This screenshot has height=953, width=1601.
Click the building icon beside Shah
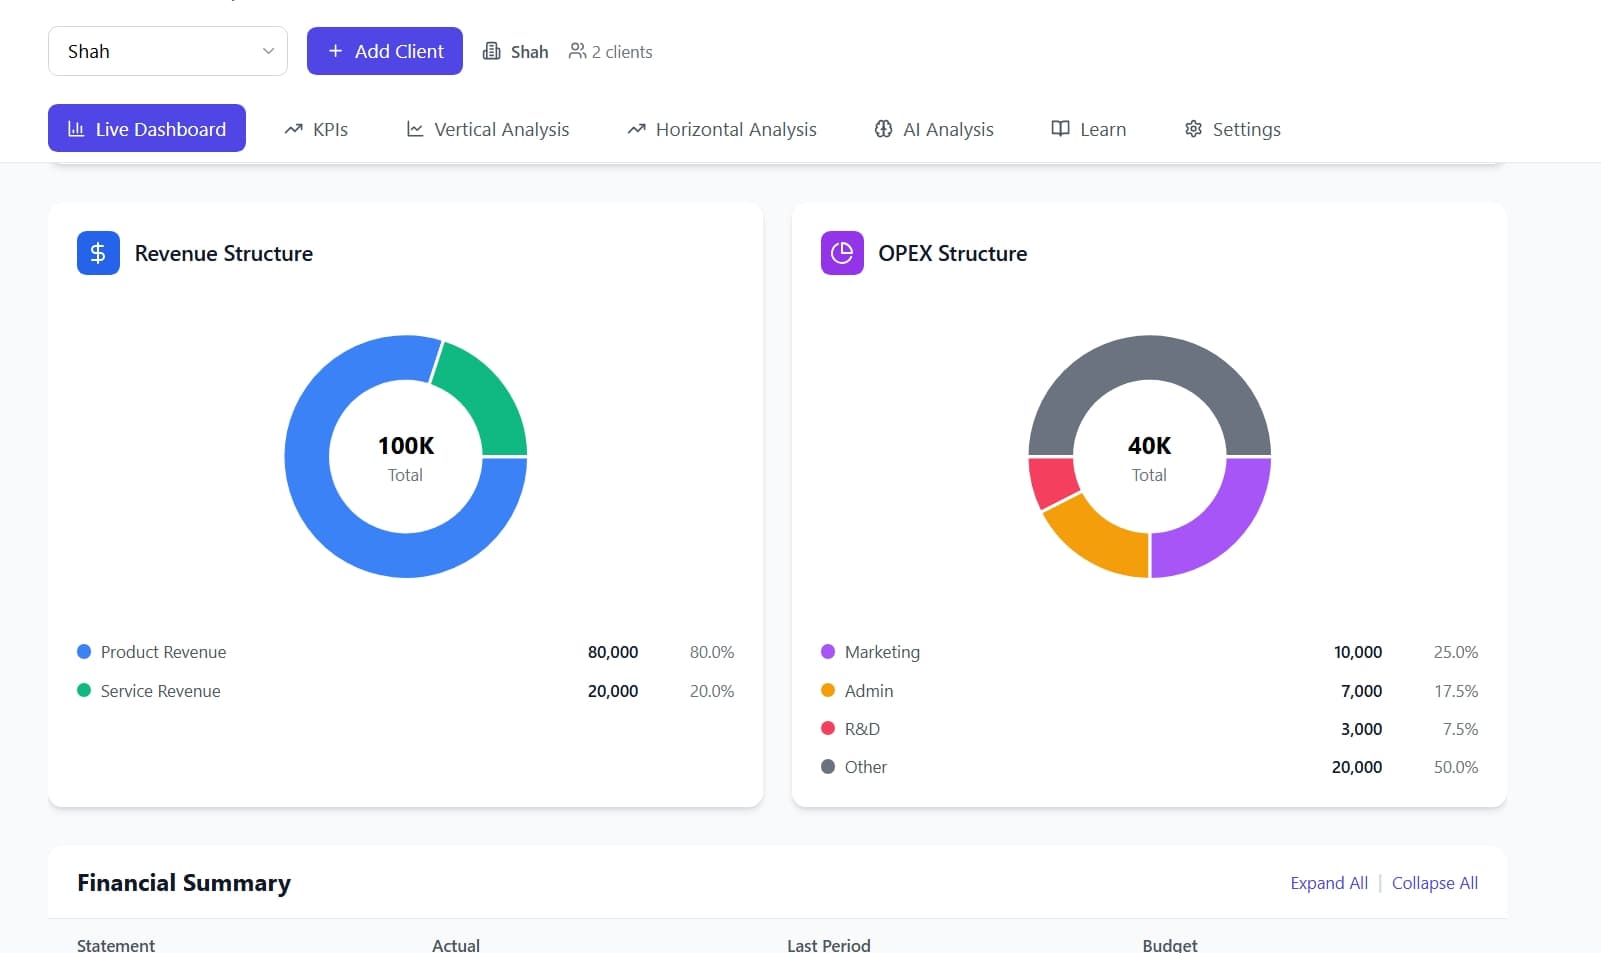pyautogui.click(x=491, y=51)
